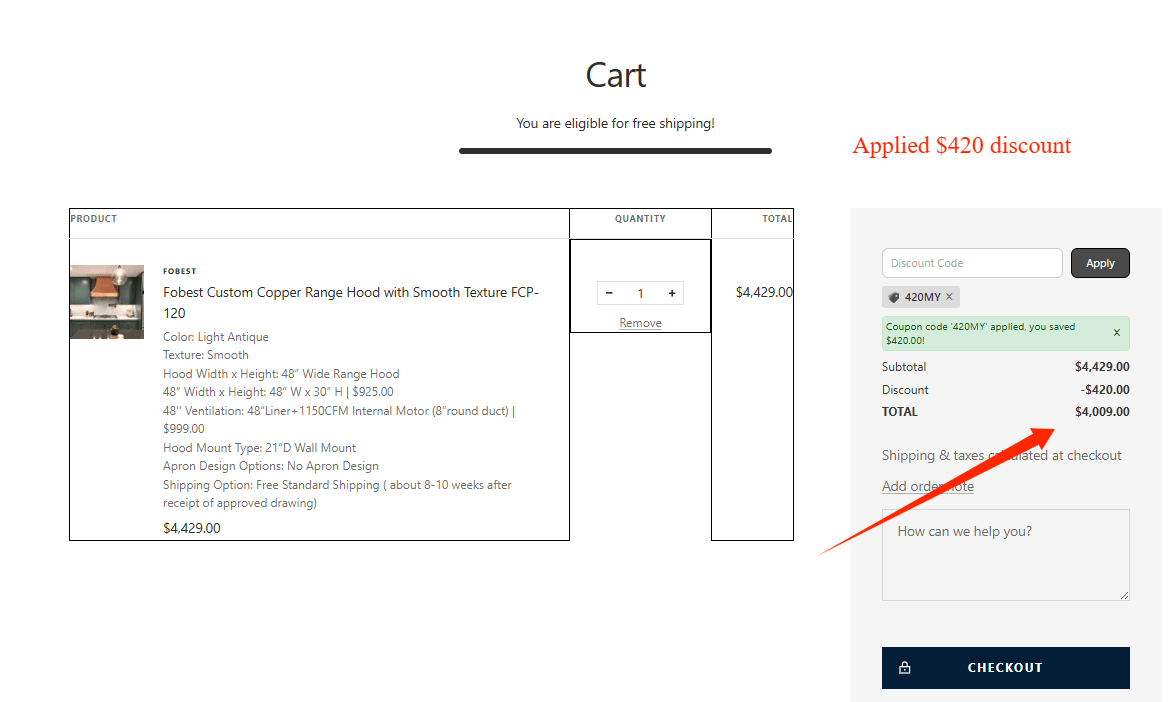Image resolution: width=1172 pixels, height=702 pixels.
Task: Click the 'Hood Mount Type: 21"D Wall Mount' text
Action: point(259,448)
